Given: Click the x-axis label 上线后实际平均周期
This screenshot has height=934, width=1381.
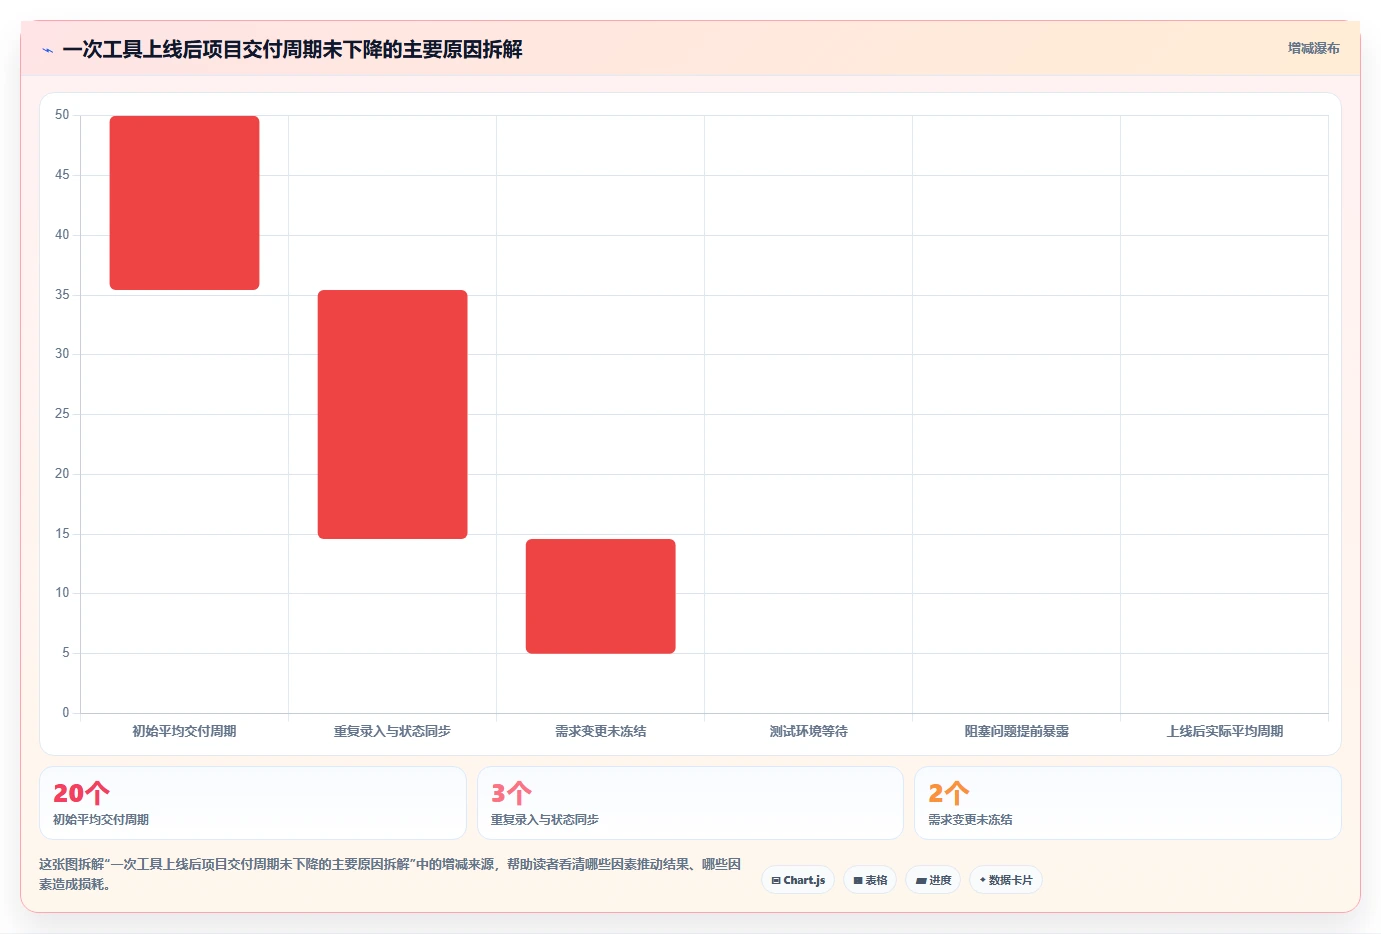Looking at the screenshot, I should click(x=1224, y=731).
